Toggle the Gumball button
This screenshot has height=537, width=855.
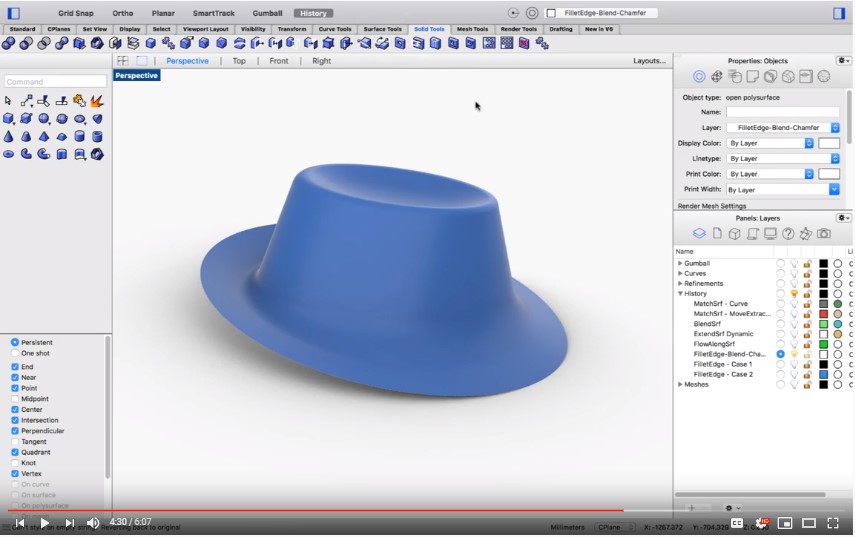click(267, 13)
